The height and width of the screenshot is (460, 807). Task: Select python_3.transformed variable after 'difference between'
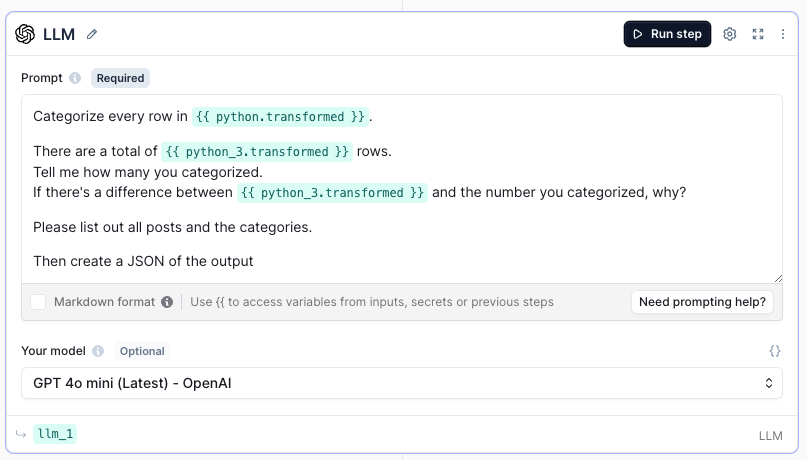click(332, 192)
